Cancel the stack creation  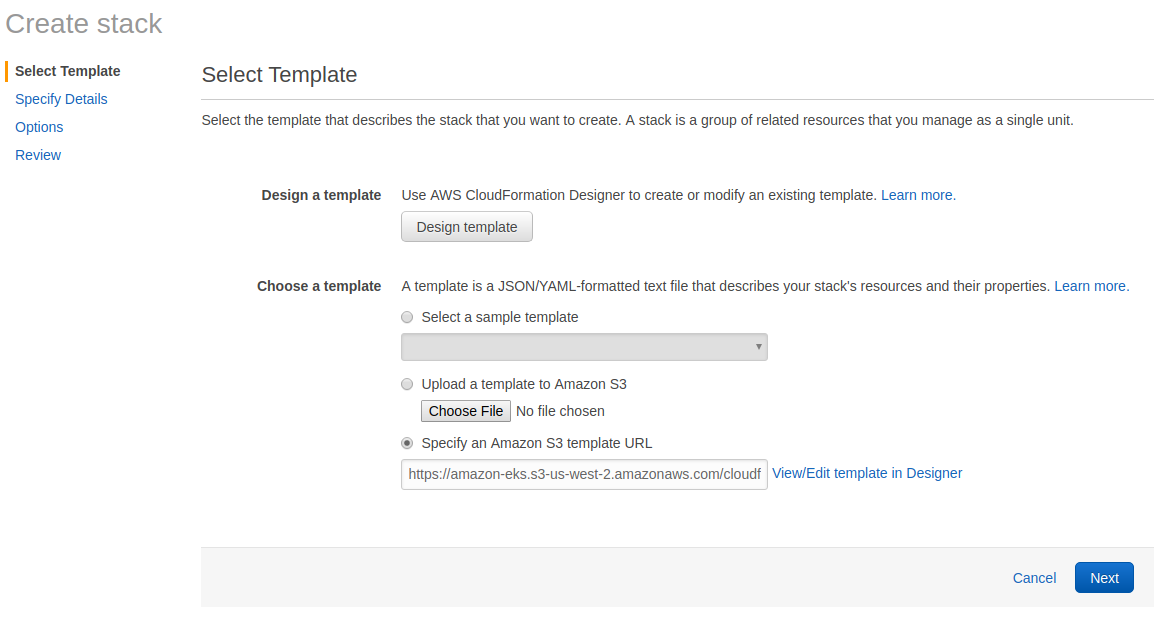1034,578
